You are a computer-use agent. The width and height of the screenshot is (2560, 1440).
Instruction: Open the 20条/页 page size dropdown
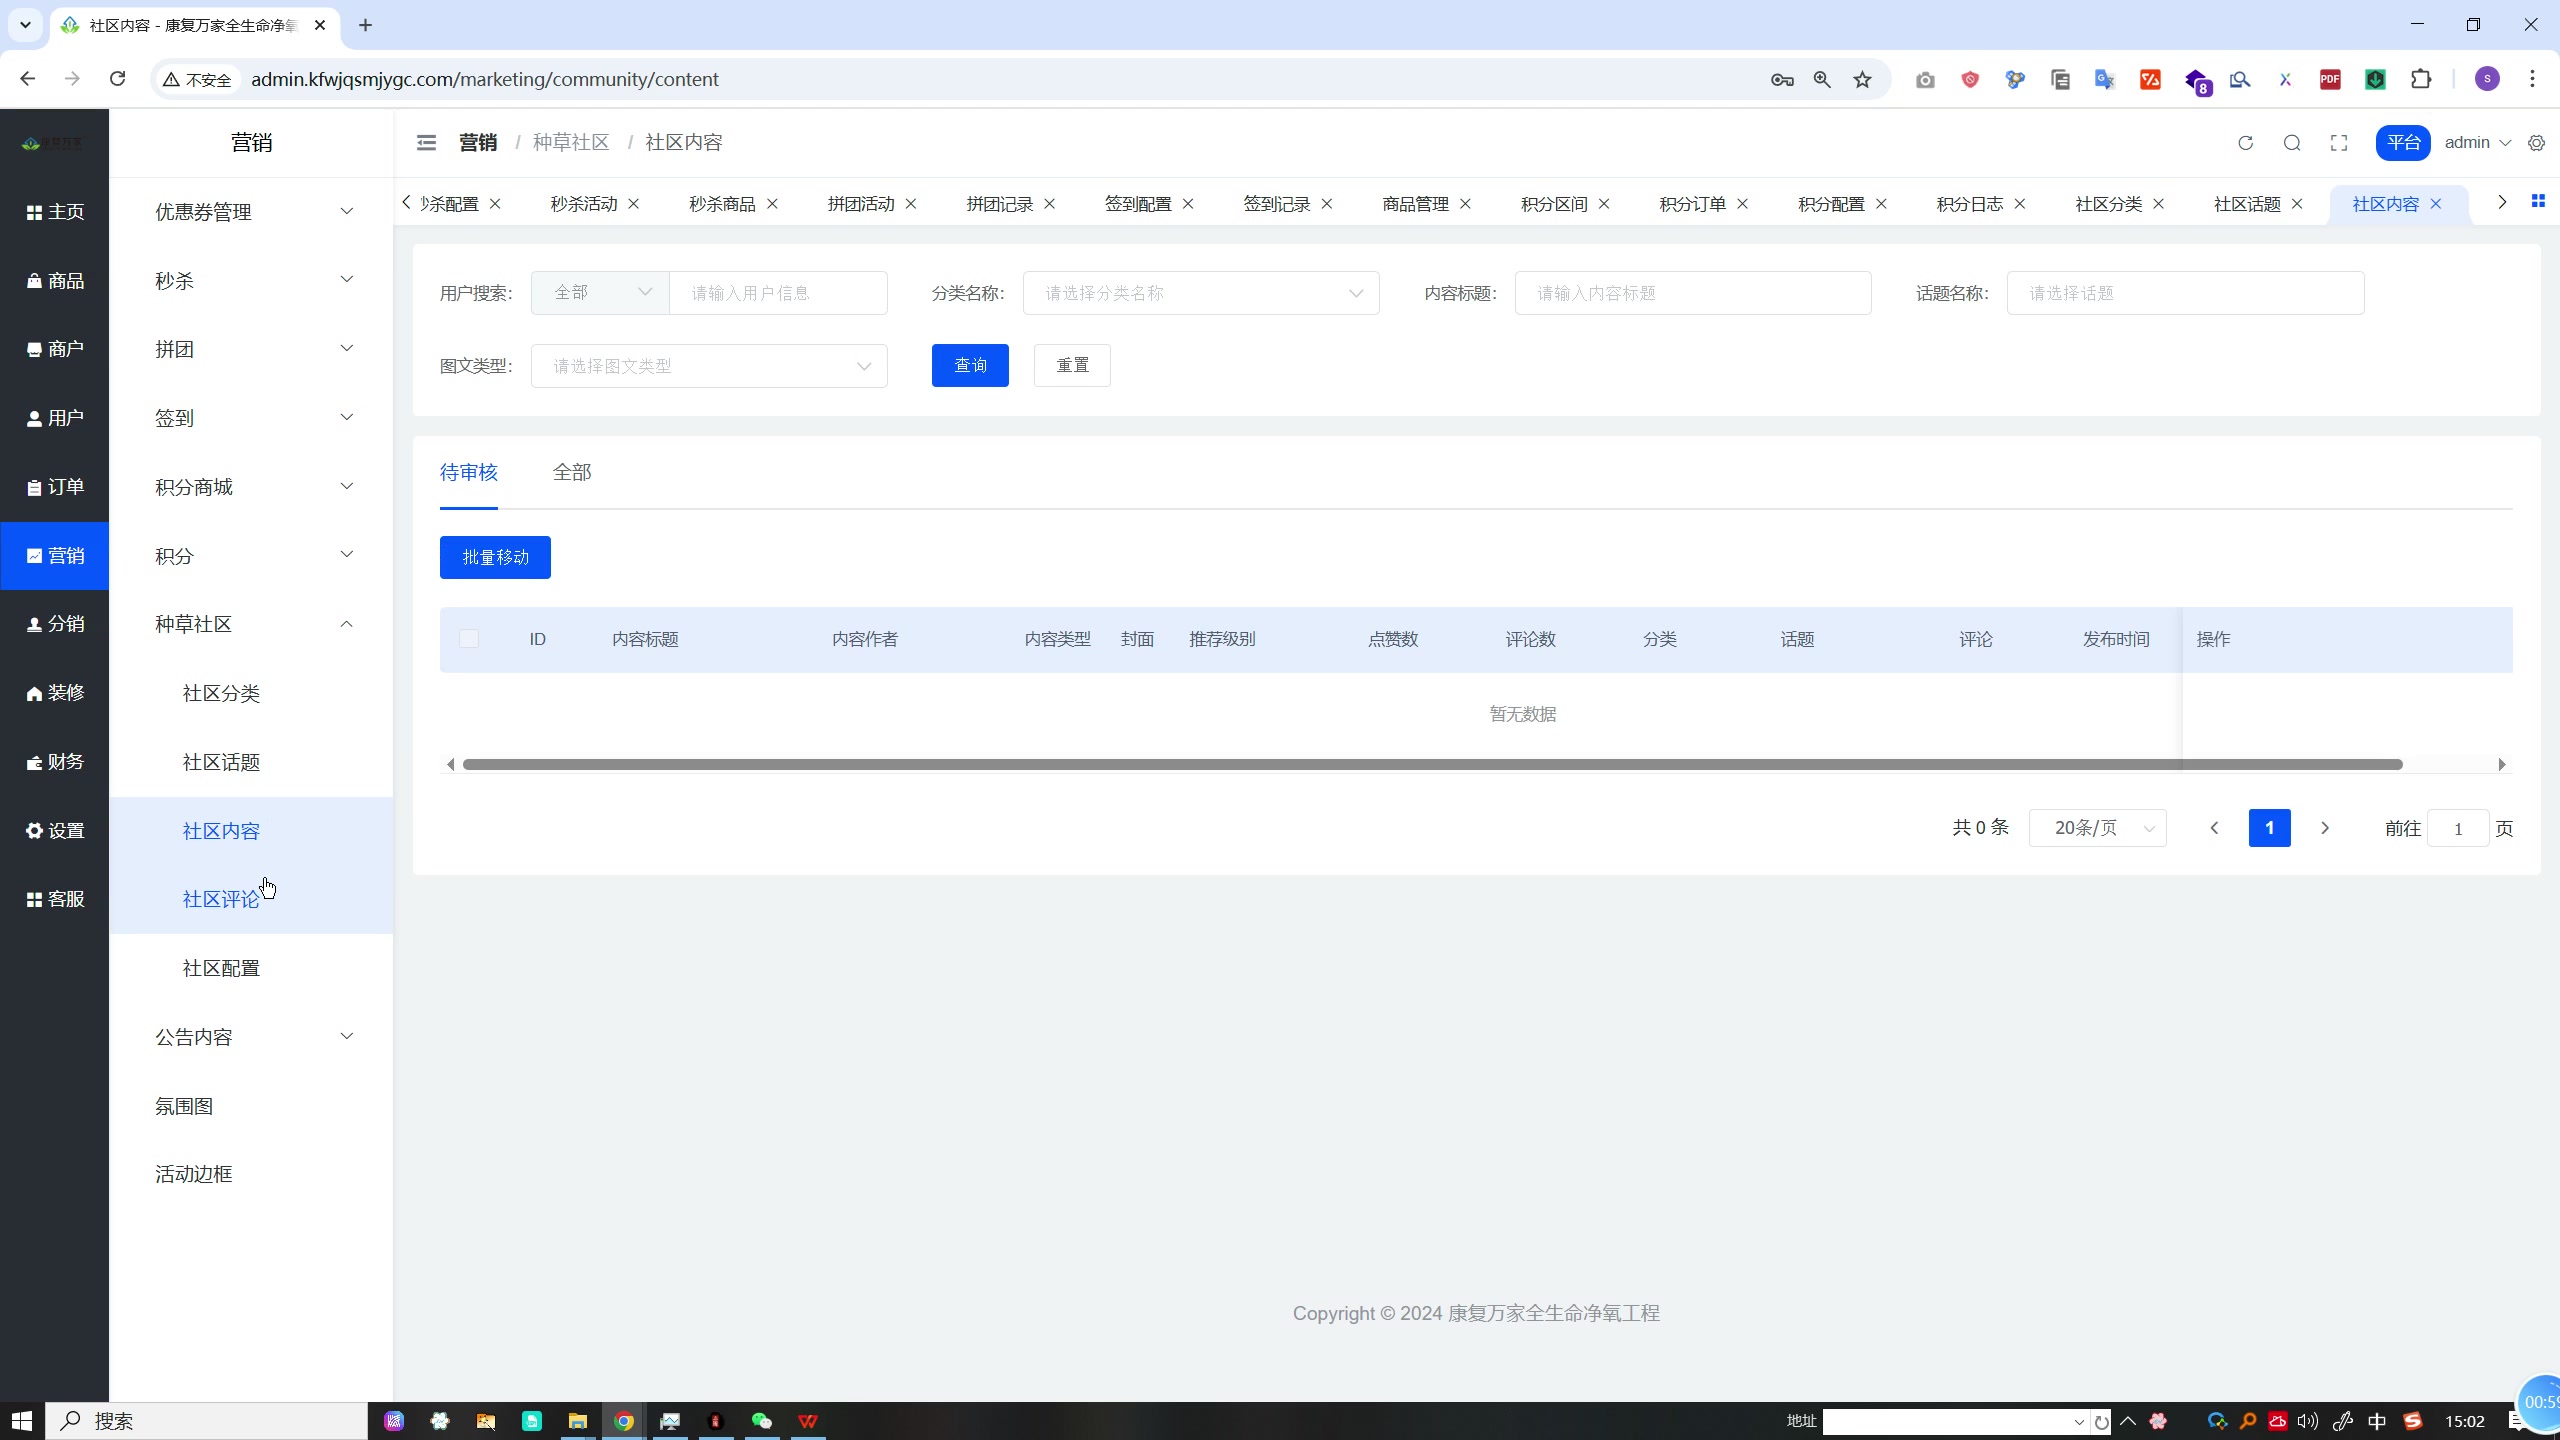[2098, 828]
